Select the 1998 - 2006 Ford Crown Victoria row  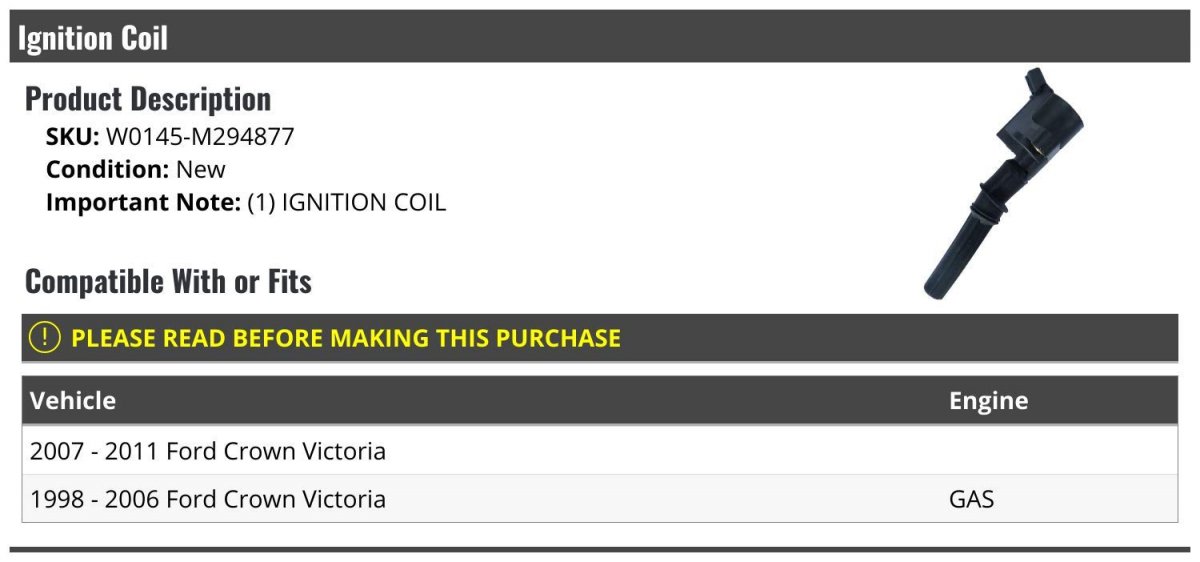click(600, 499)
